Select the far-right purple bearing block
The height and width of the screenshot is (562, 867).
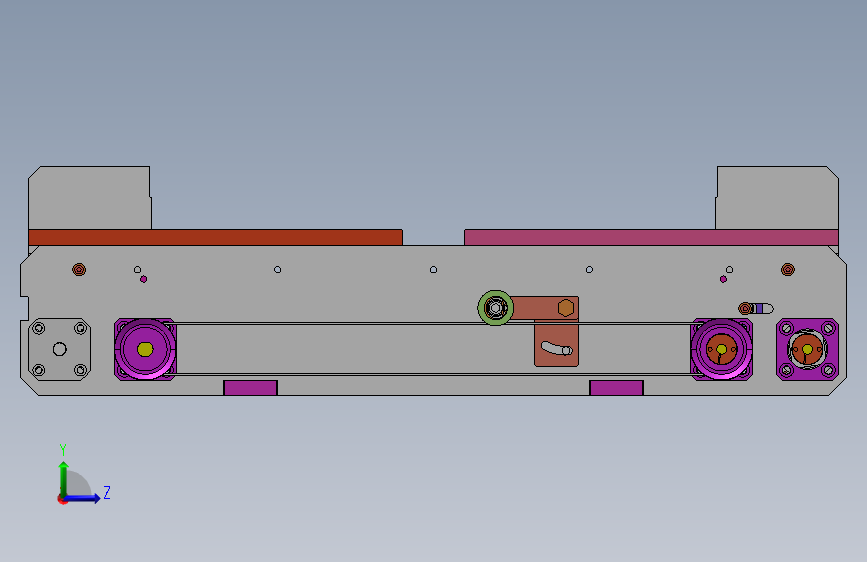pos(807,350)
